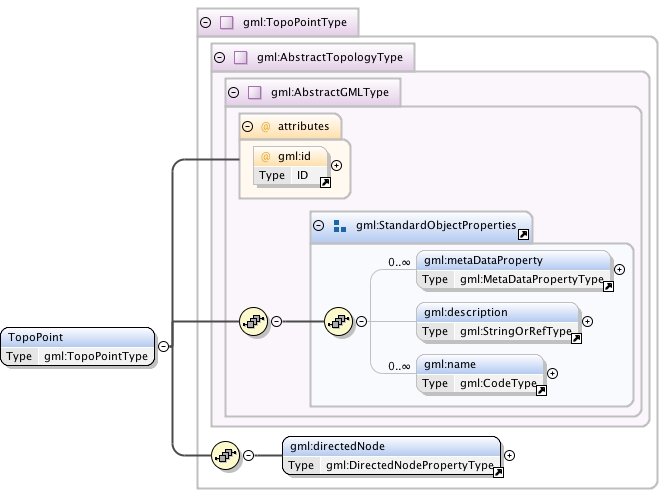Image resolution: width=659 pixels, height=490 pixels.
Task: Click the 0..∞ cardinality beside gml:name
Action: click(399, 366)
